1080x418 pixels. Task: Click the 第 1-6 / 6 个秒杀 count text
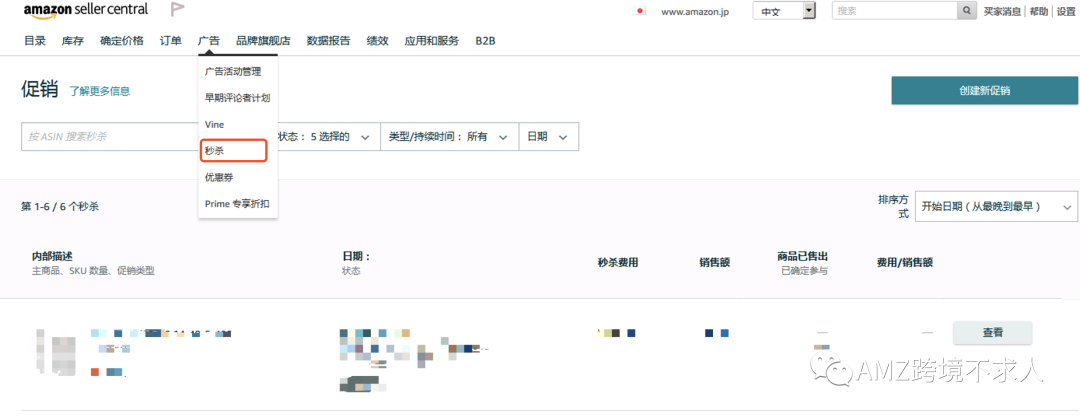60,207
